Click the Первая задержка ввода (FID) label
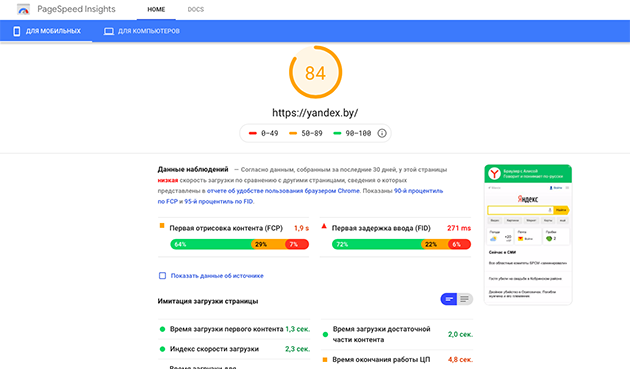Viewport: 630px width, 369px height. pos(381,228)
